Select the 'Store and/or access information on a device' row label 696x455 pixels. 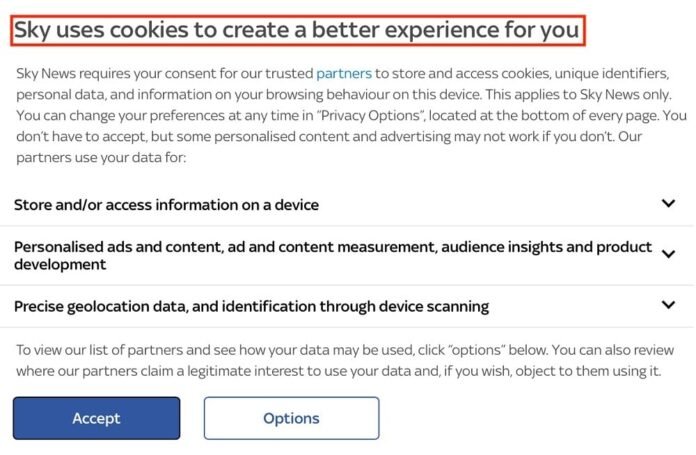point(166,205)
